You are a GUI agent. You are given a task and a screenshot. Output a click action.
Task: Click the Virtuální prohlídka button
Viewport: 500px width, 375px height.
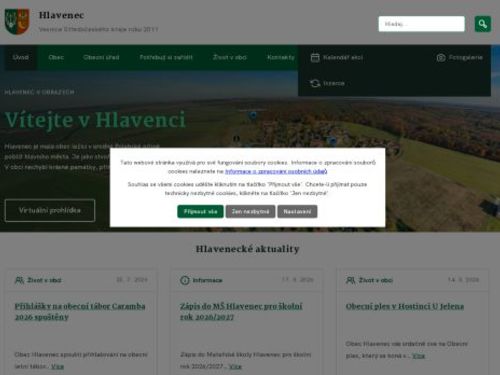coord(50,210)
